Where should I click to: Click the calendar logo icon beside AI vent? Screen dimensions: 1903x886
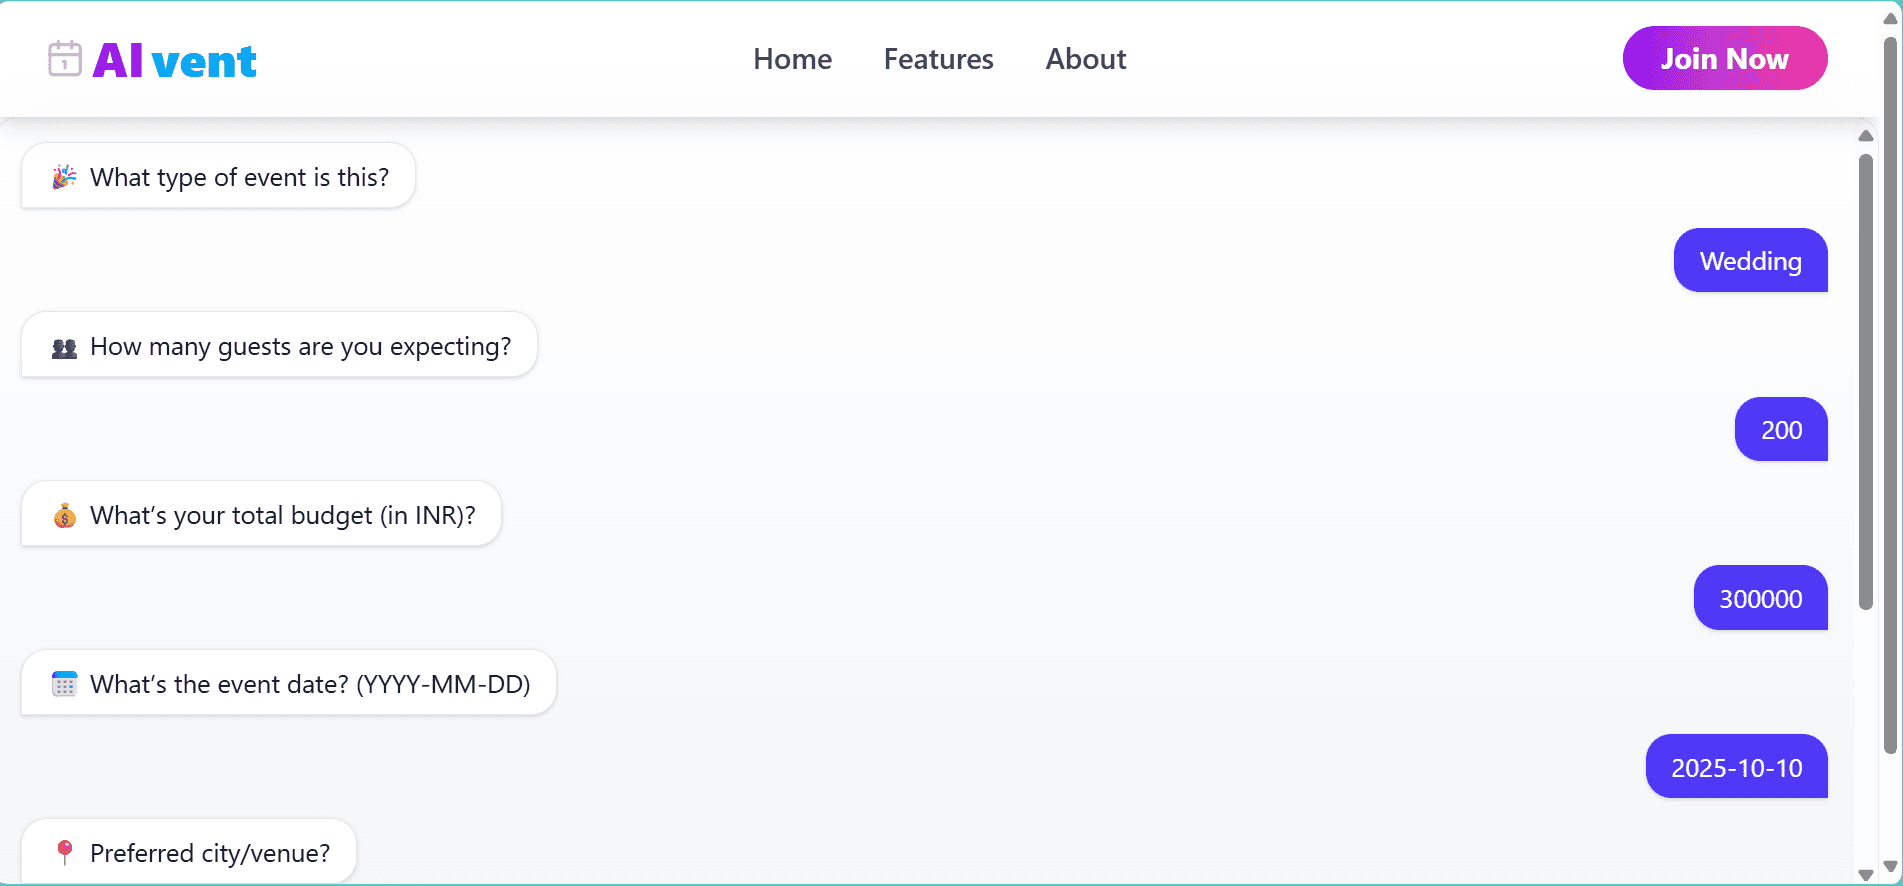pyautogui.click(x=65, y=59)
